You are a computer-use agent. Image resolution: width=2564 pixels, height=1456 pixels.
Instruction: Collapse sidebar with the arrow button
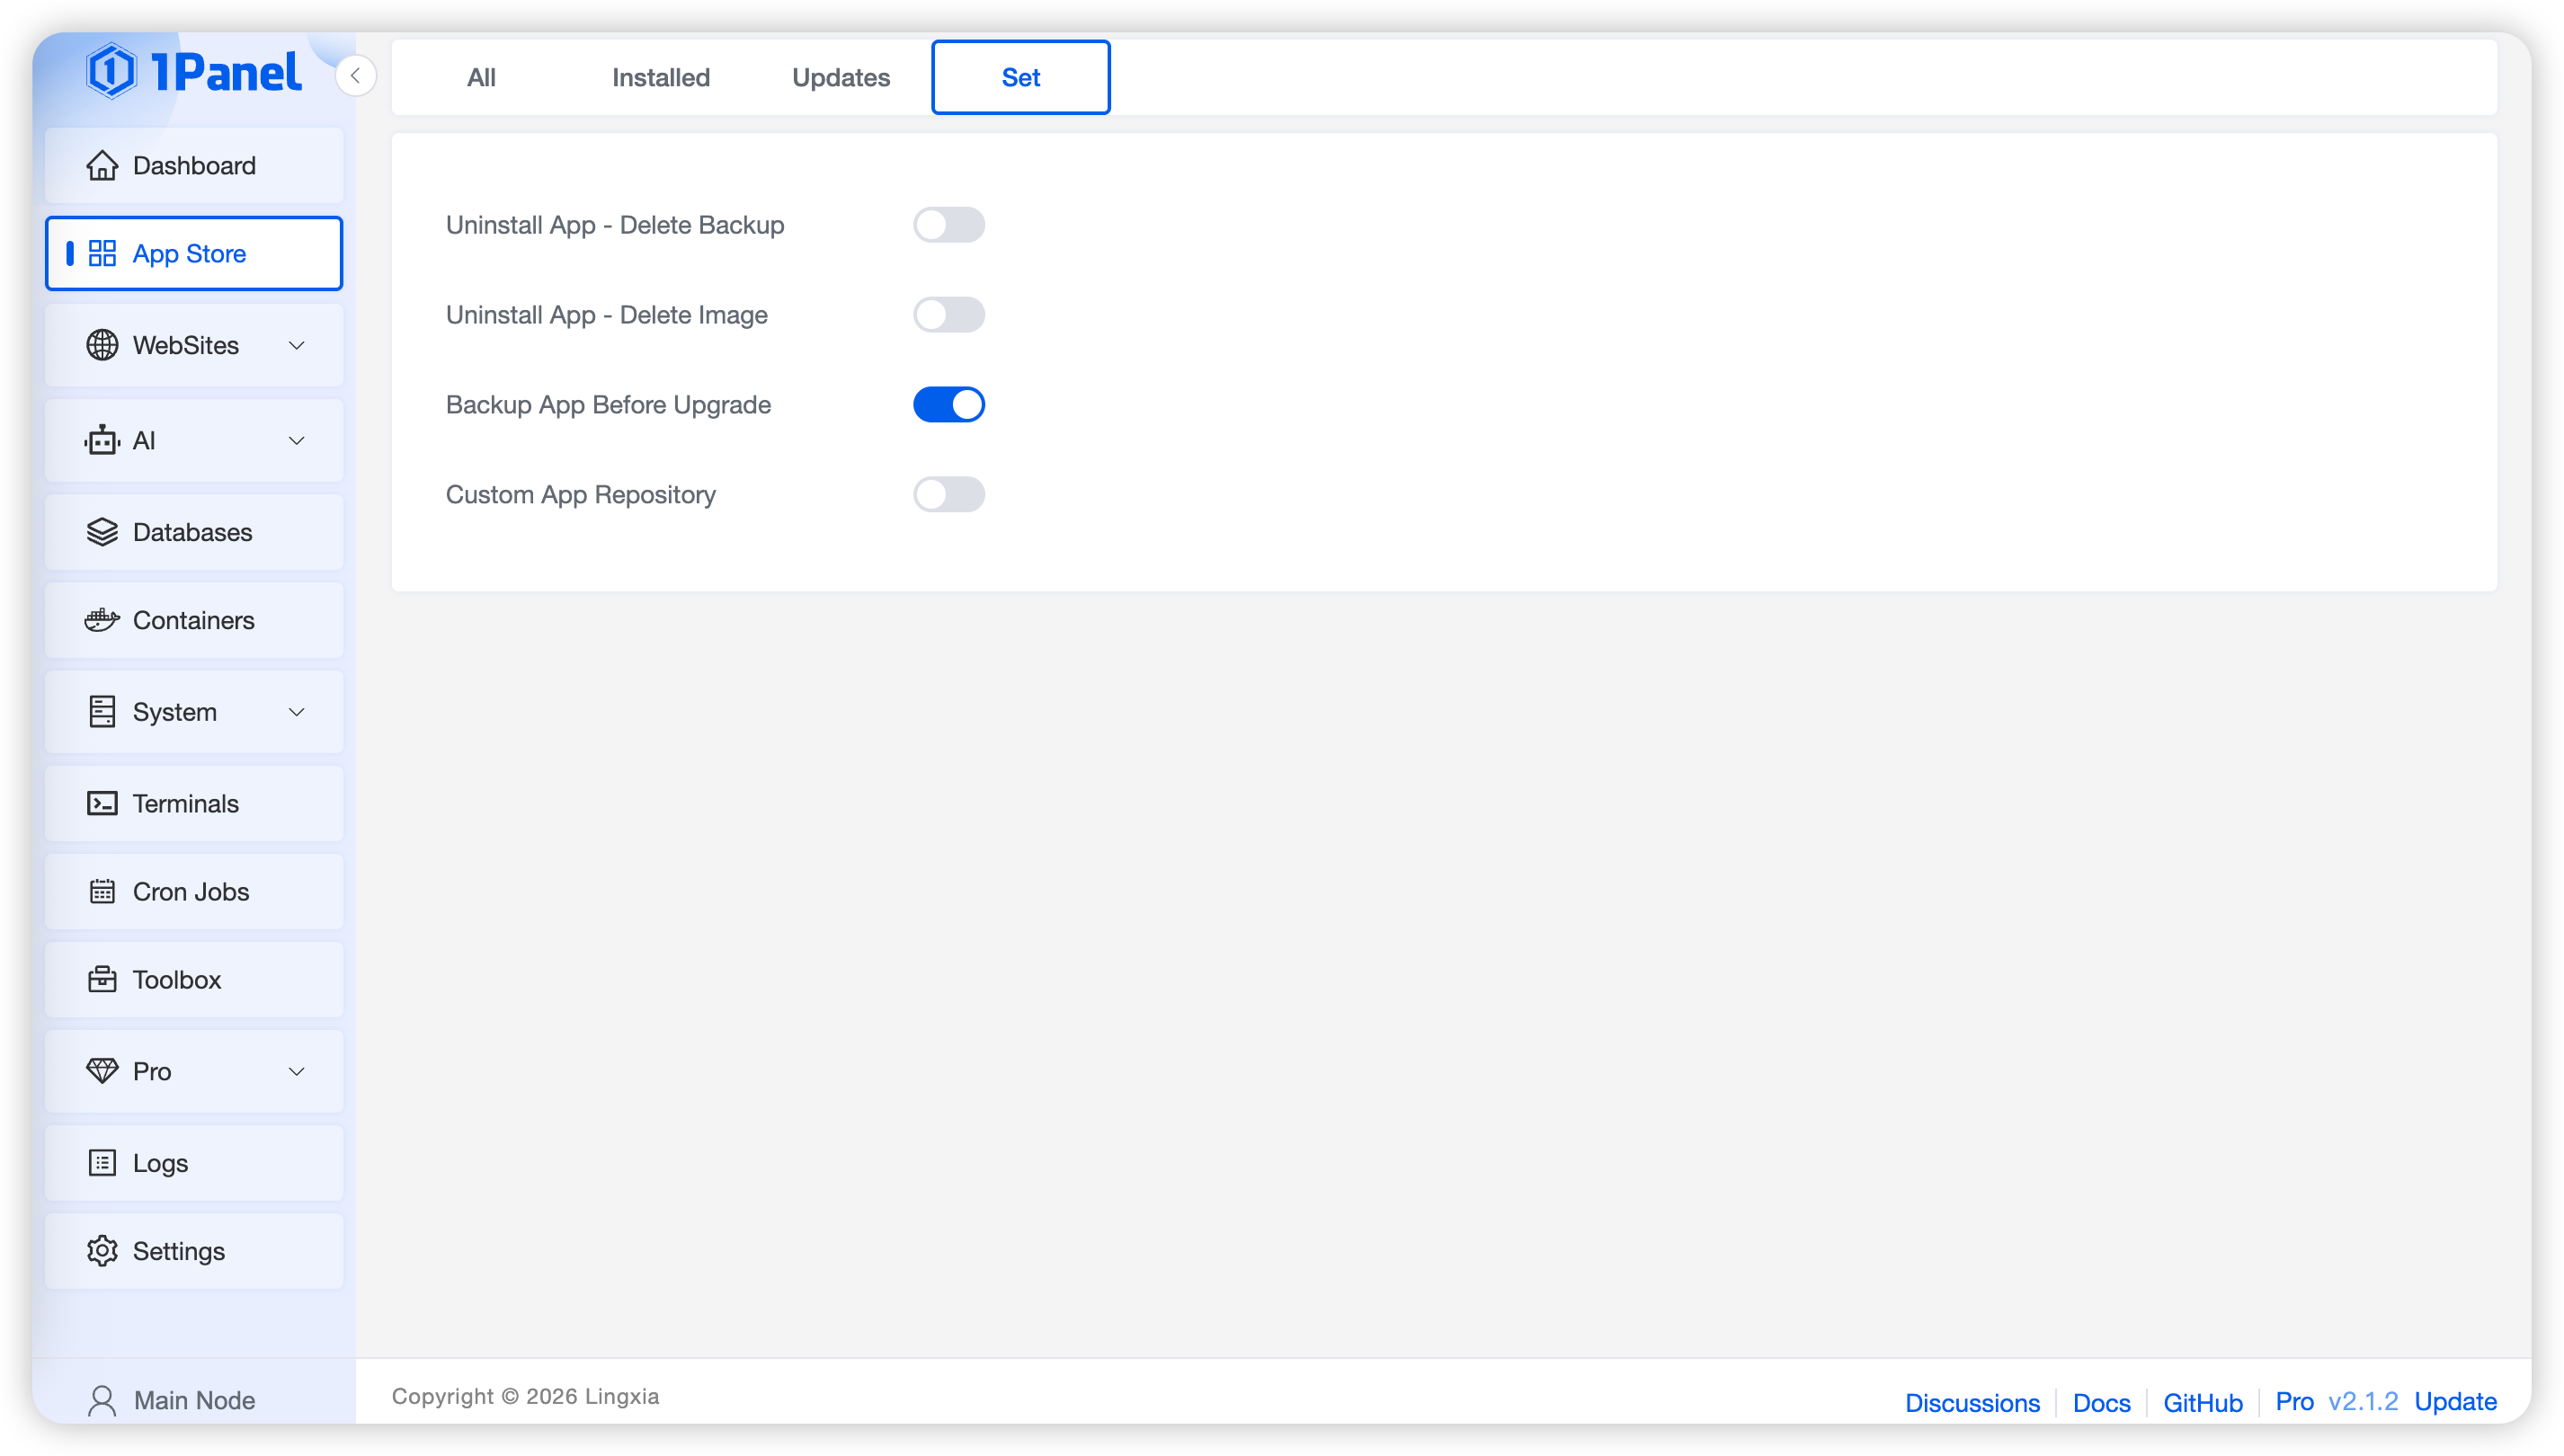355,76
